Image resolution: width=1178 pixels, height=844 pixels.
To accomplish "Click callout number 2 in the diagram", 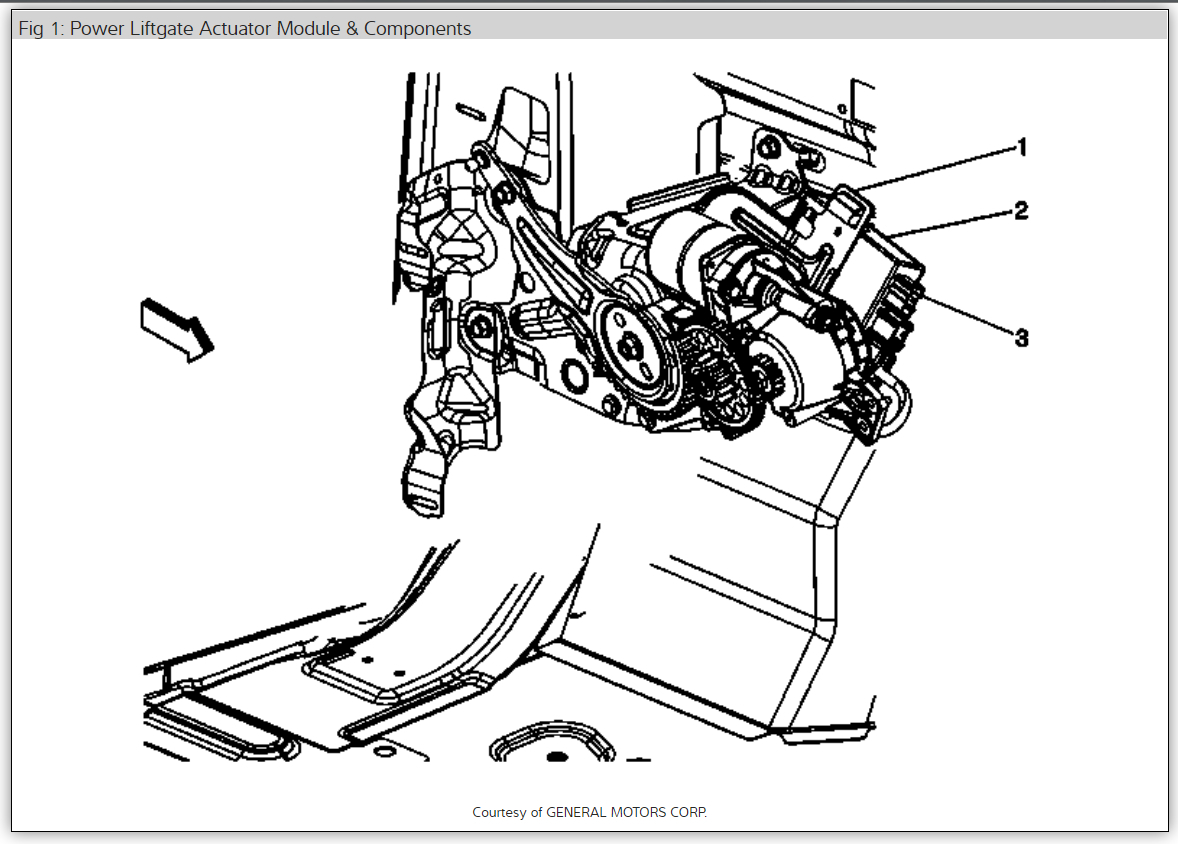I will pos(1021,210).
